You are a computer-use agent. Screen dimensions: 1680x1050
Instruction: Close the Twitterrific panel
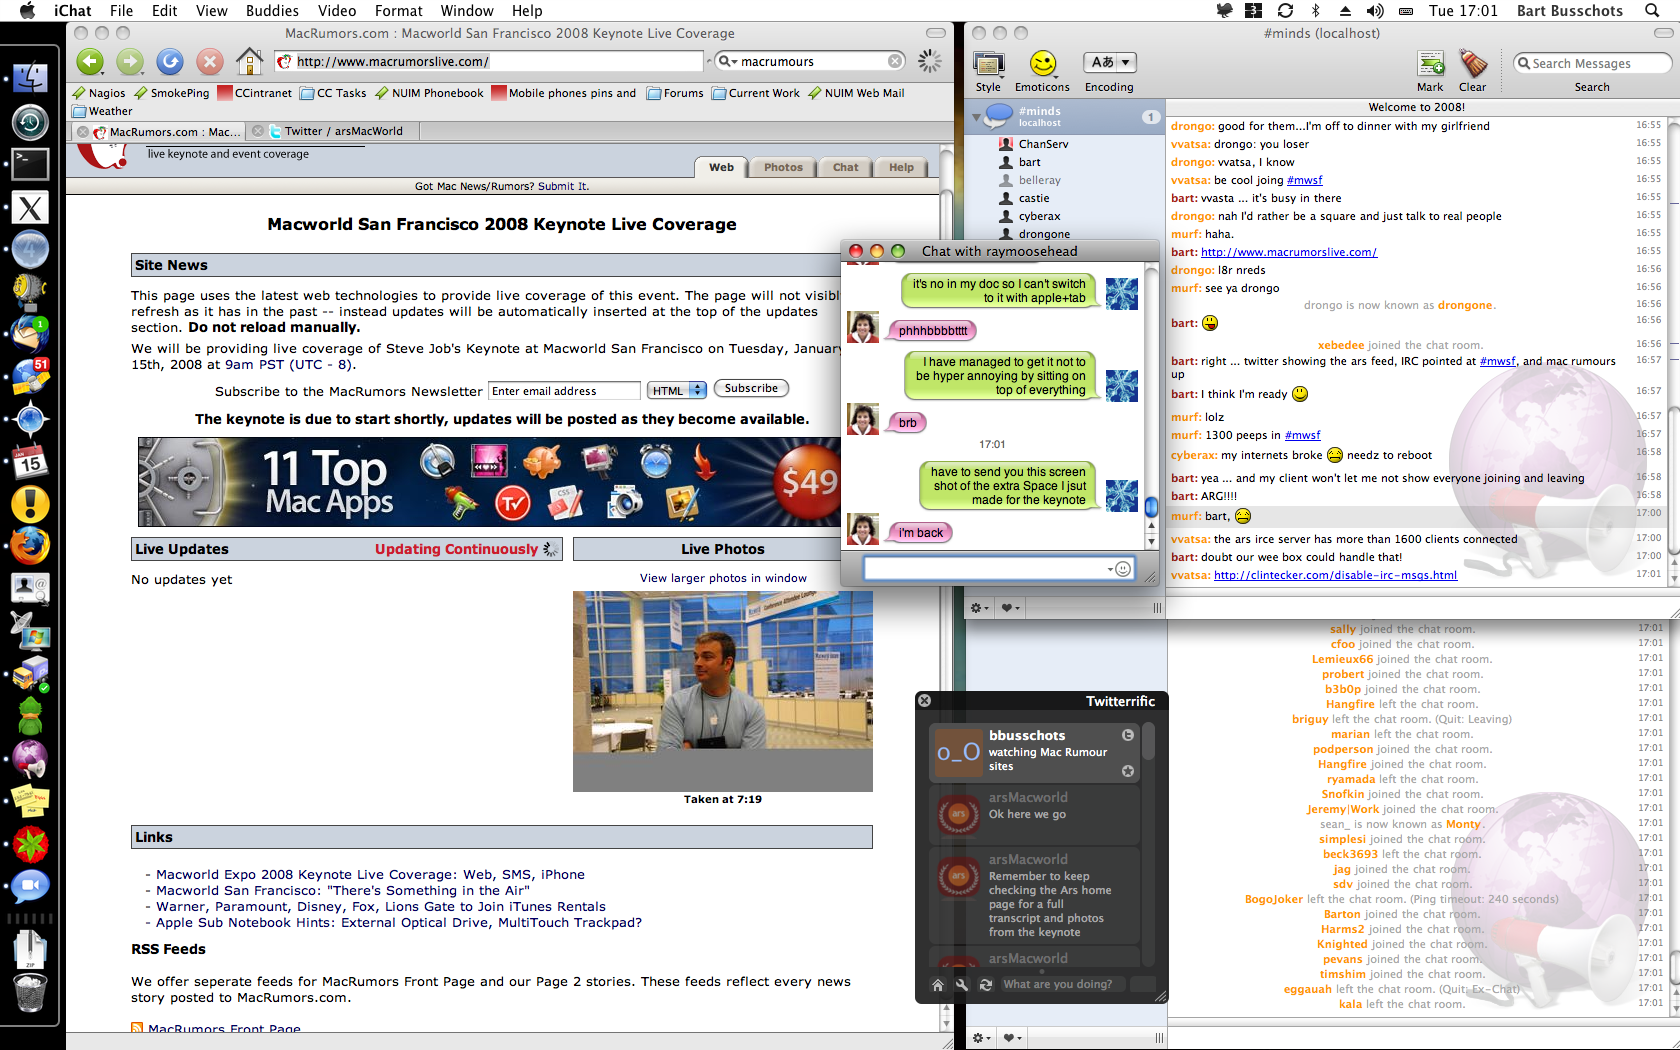925,701
